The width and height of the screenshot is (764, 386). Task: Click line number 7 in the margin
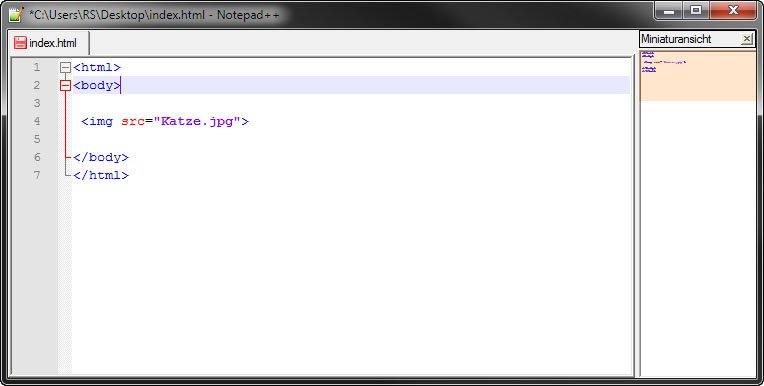[37, 175]
